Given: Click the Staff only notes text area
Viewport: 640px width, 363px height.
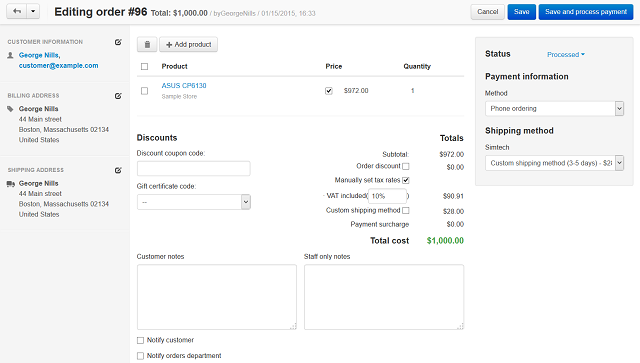Looking at the screenshot, I should pos(384,297).
